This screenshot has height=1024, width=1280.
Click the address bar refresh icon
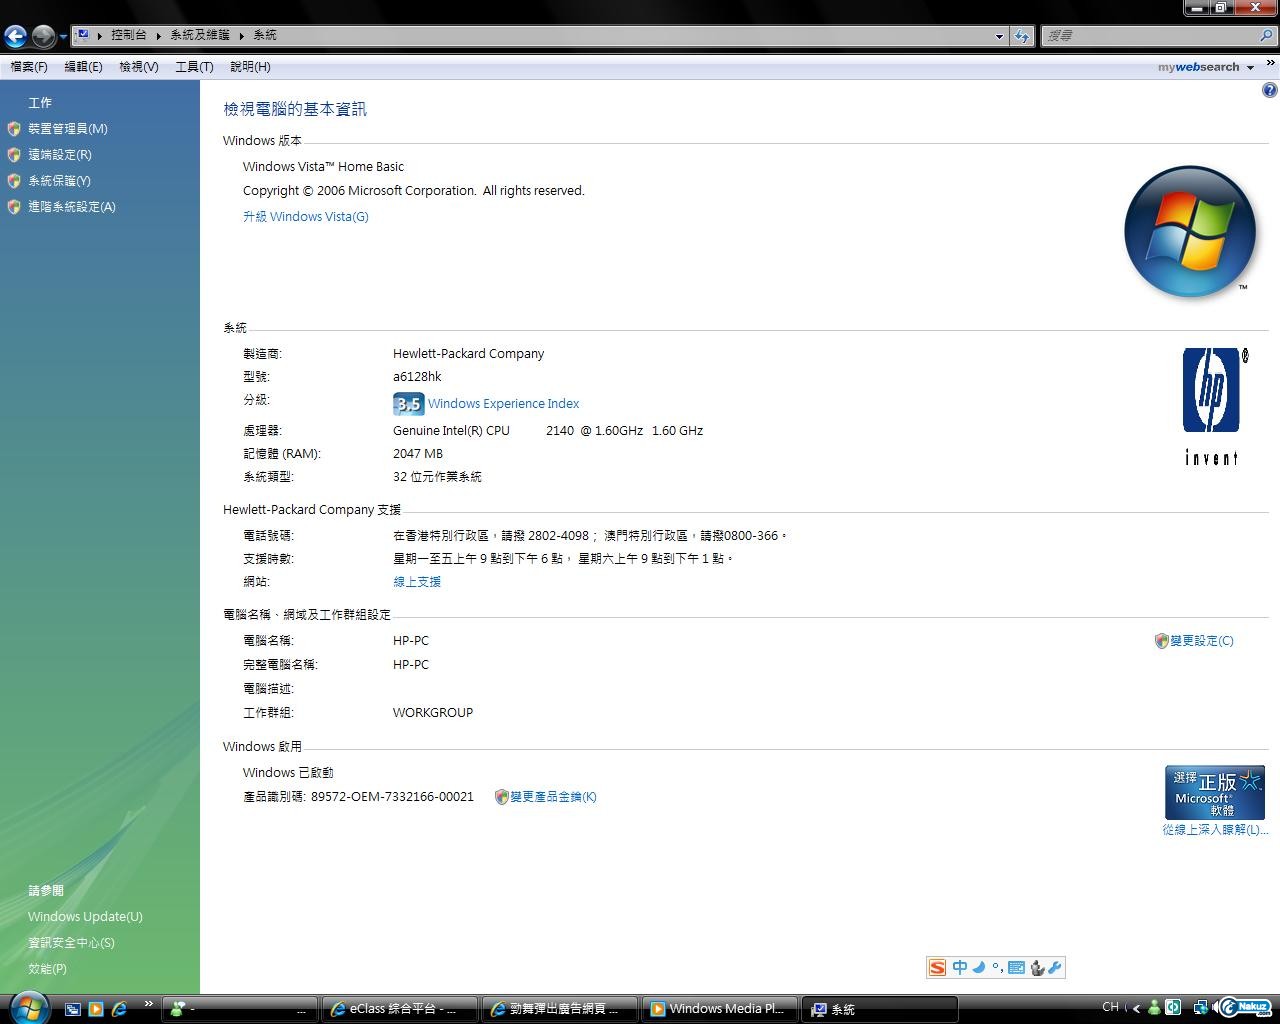[x=1021, y=36]
